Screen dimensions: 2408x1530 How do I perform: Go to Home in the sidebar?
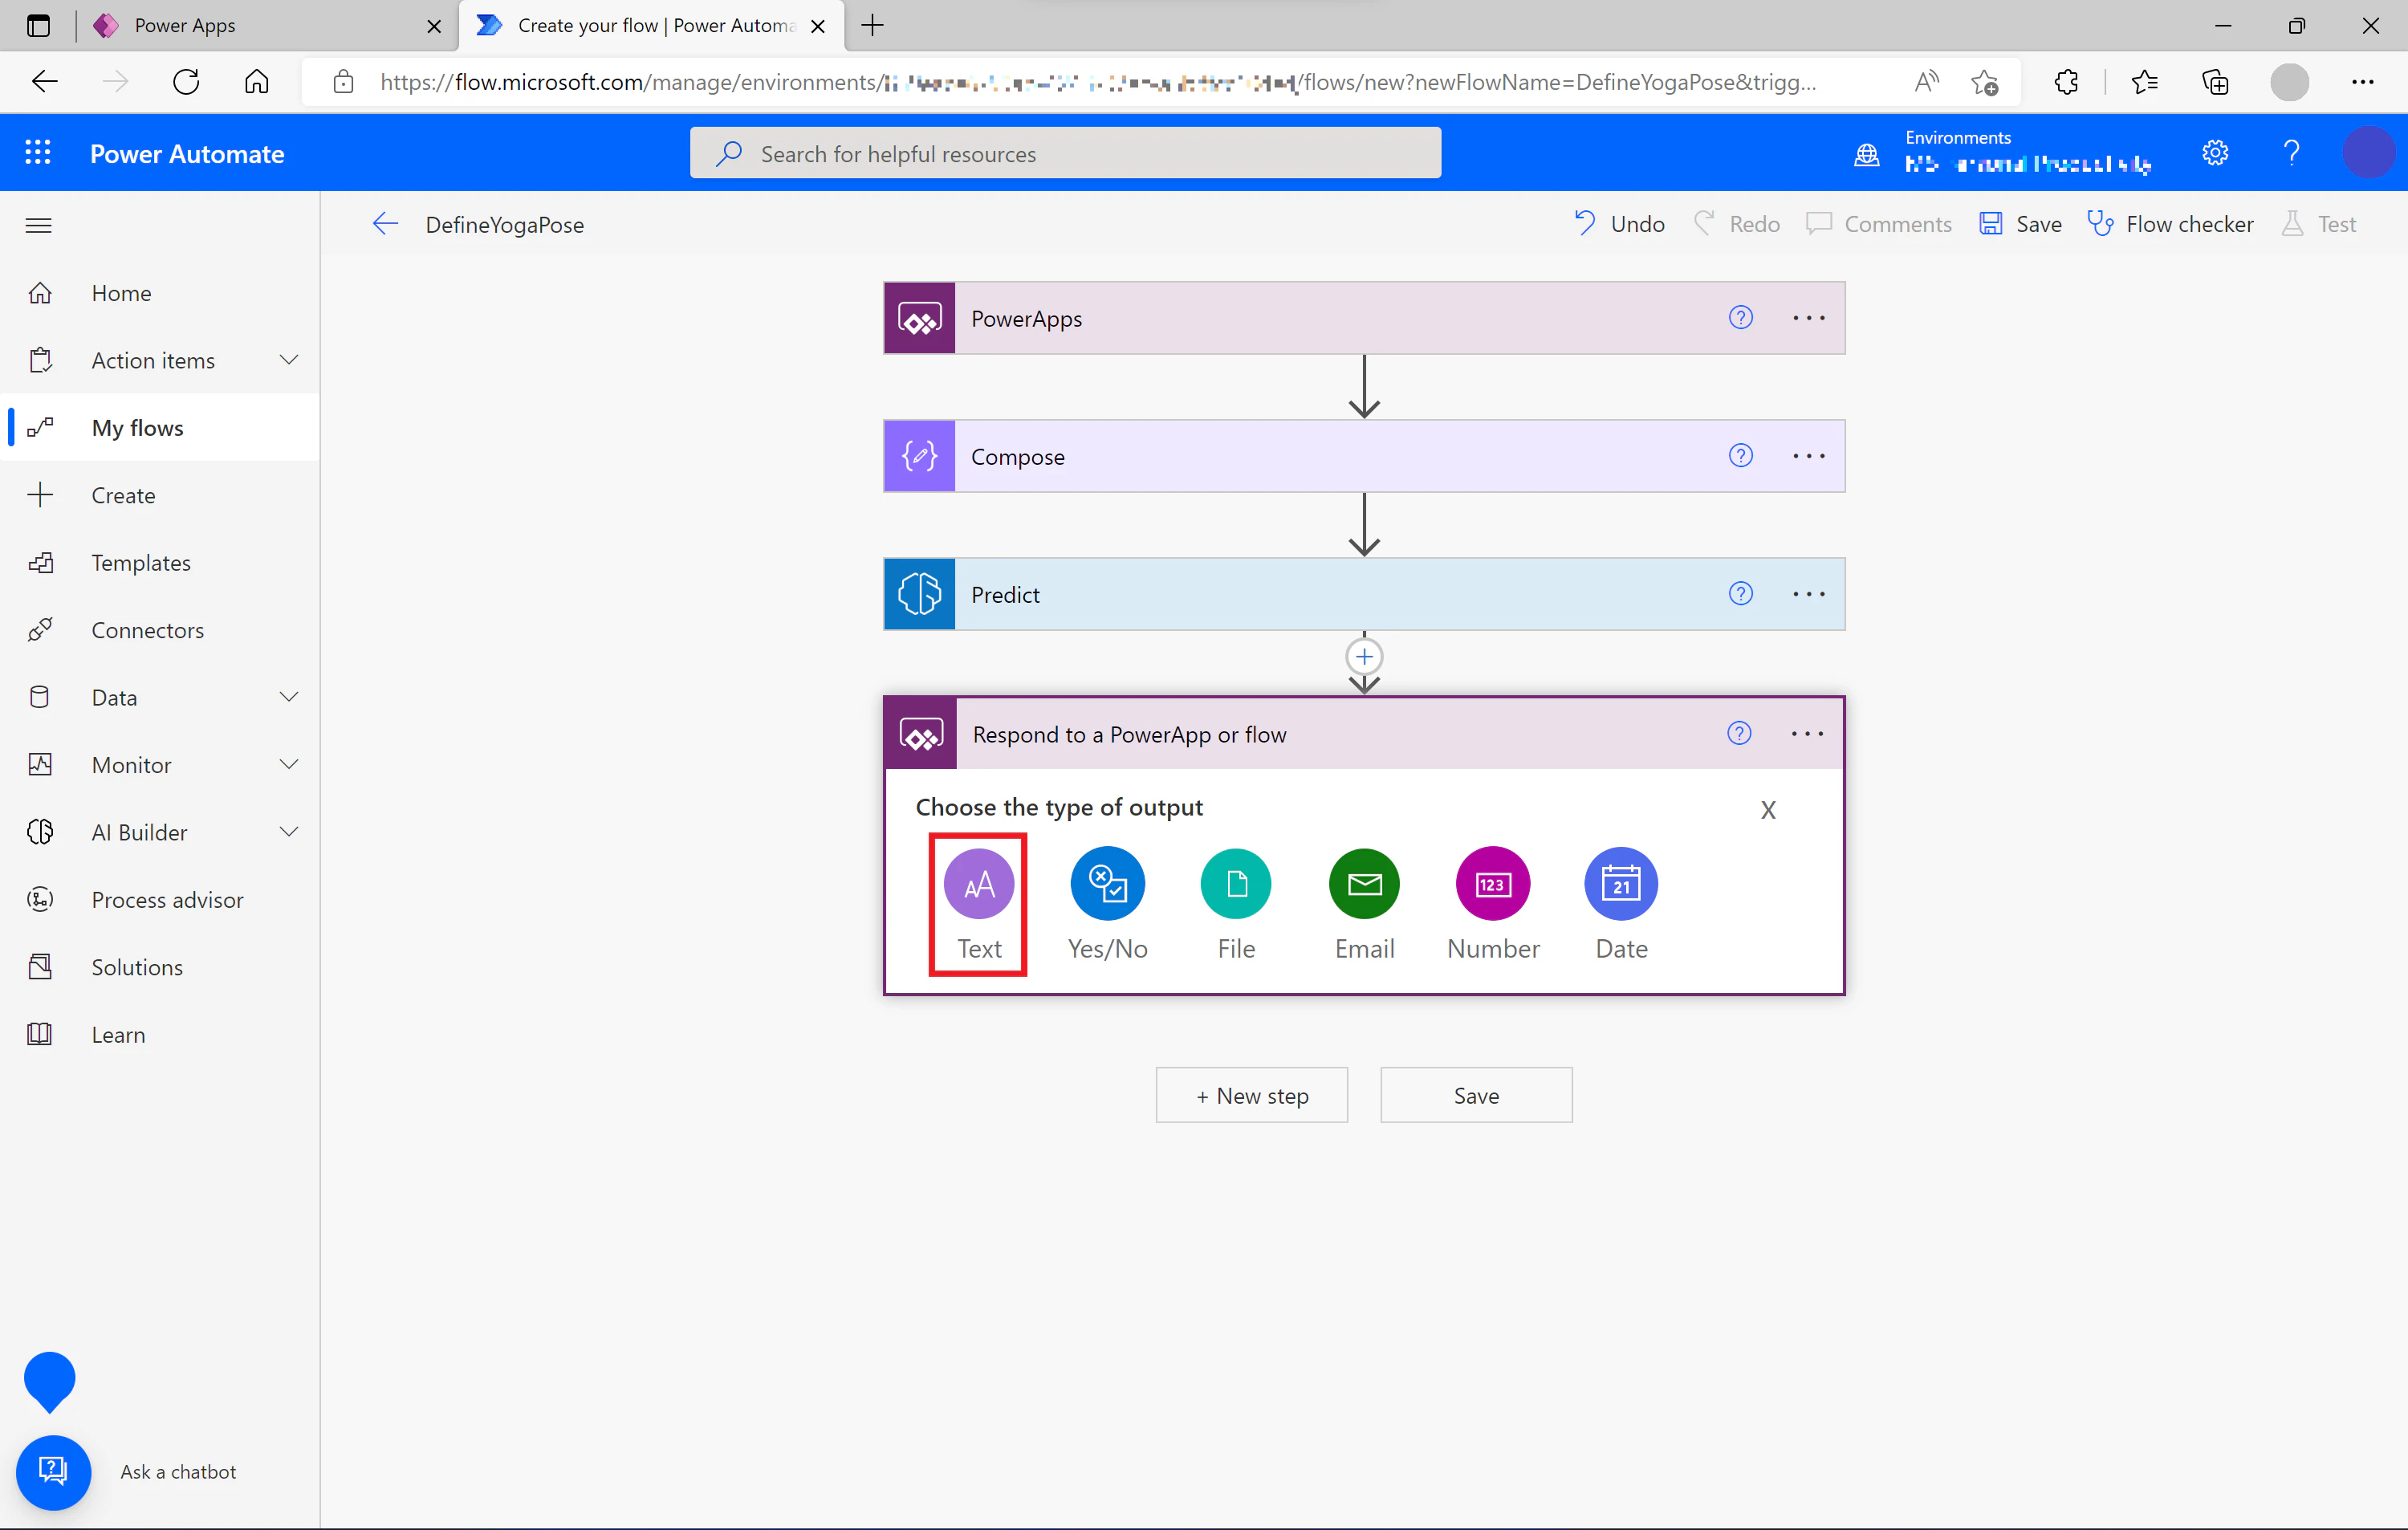(160, 293)
